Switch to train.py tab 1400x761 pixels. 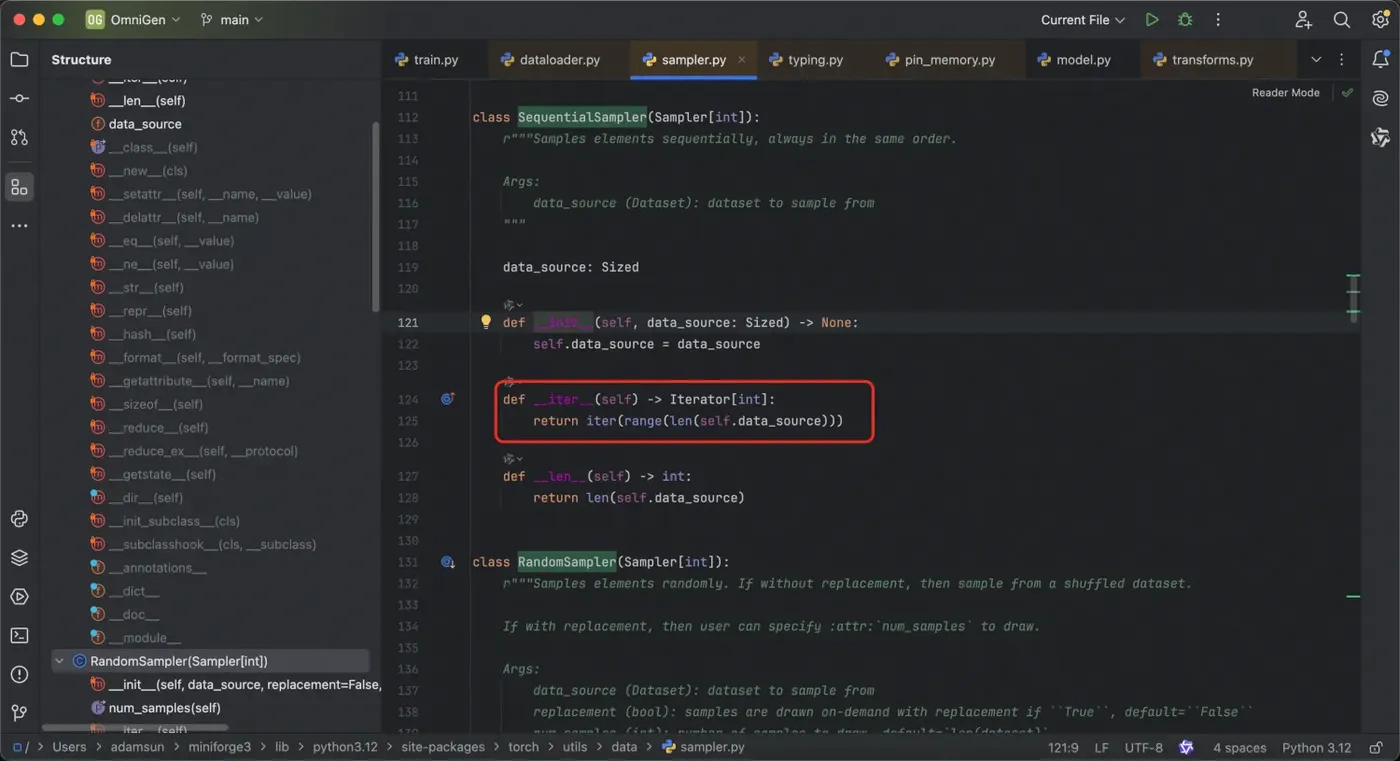point(427,60)
